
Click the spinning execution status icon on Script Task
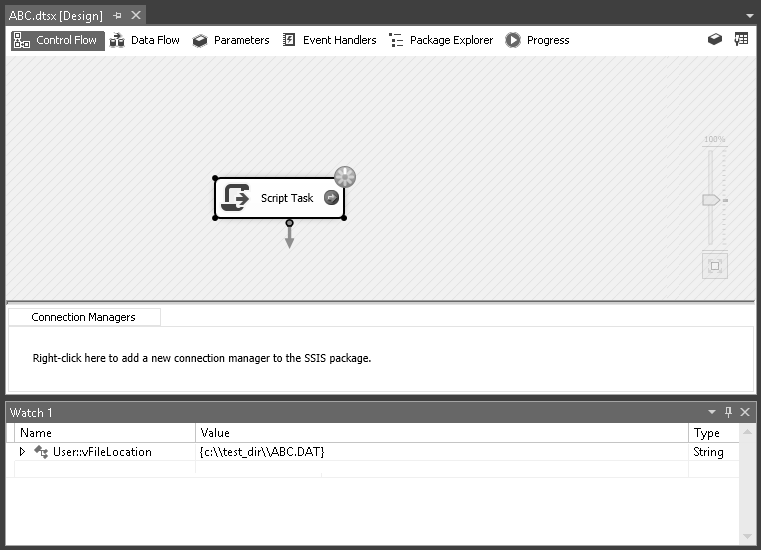click(345, 177)
